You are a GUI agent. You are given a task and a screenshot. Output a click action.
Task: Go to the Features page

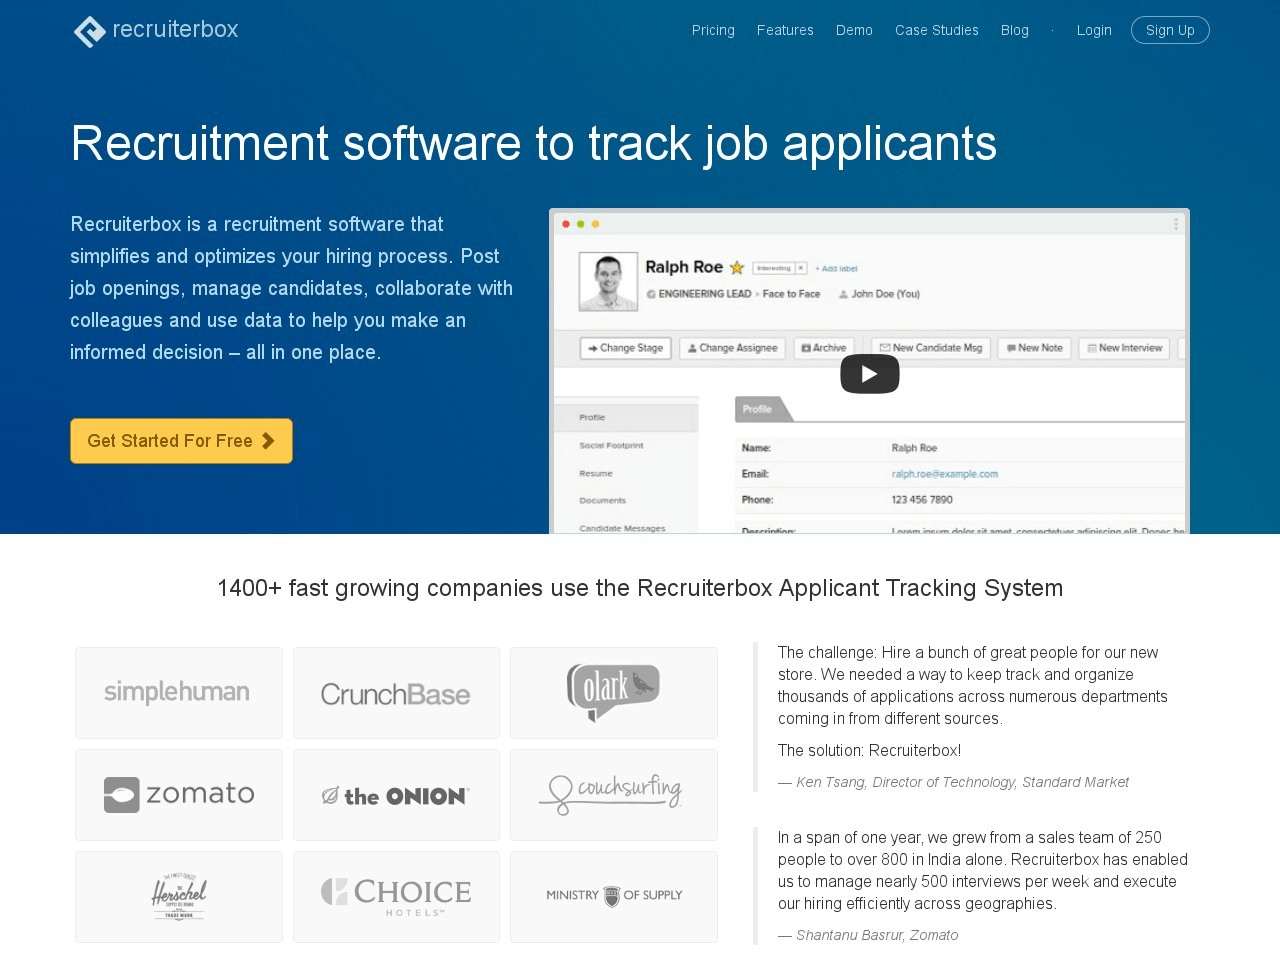click(x=785, y=30)
